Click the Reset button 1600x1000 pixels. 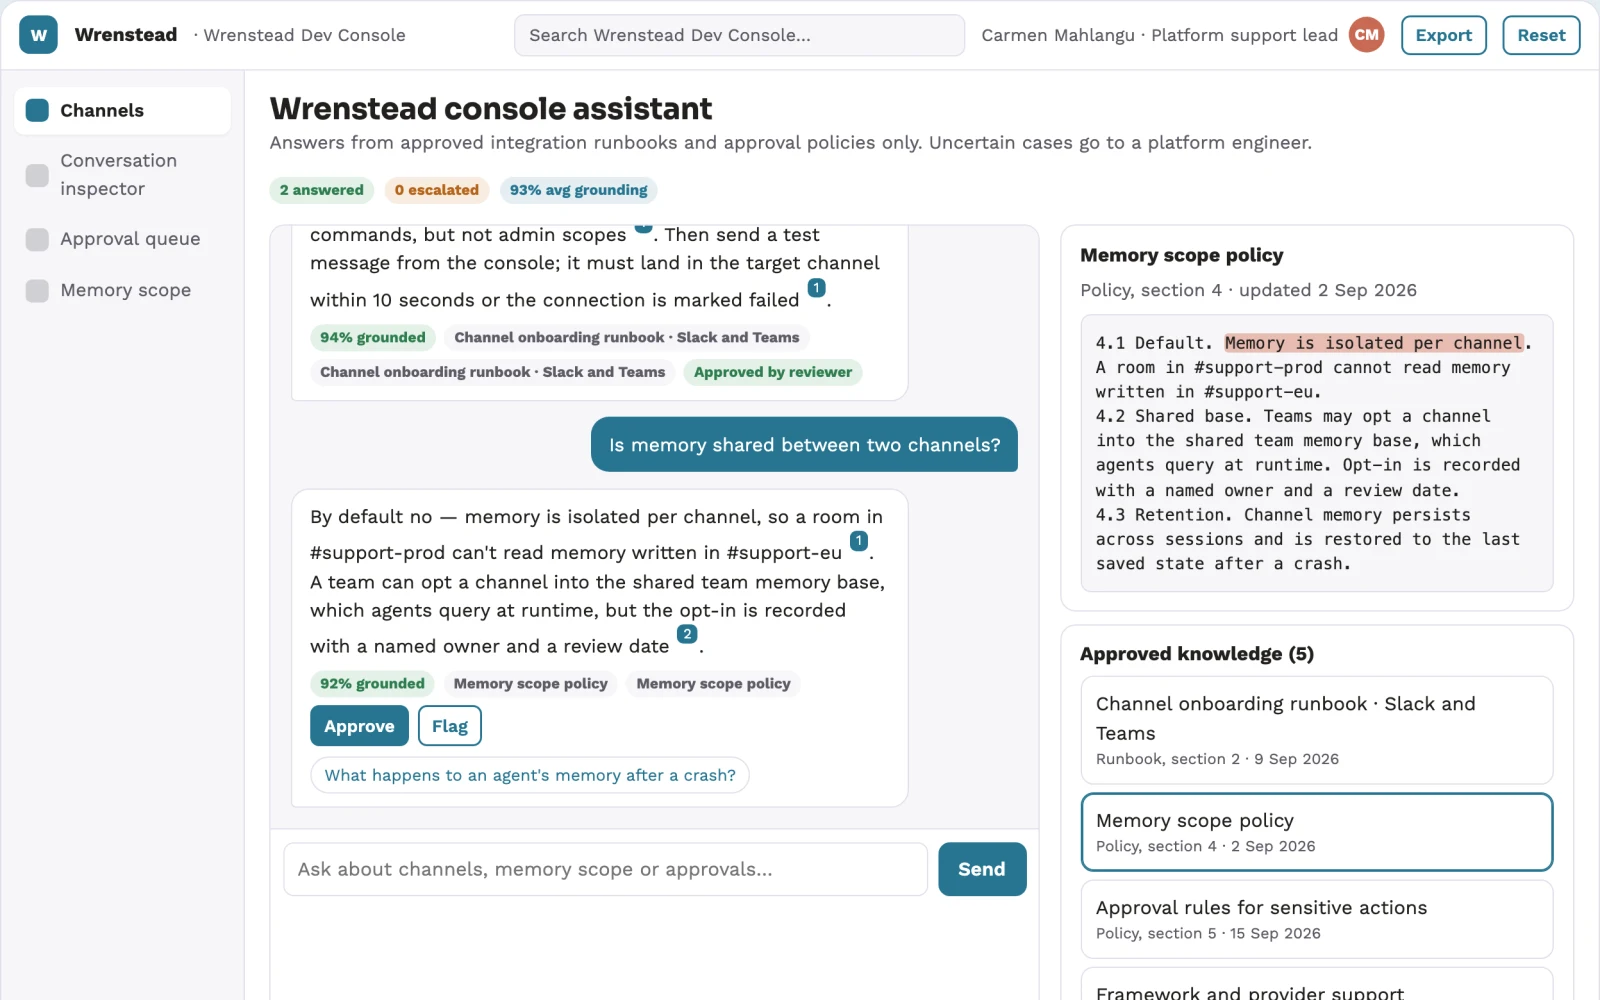(x=1541, y=35)
